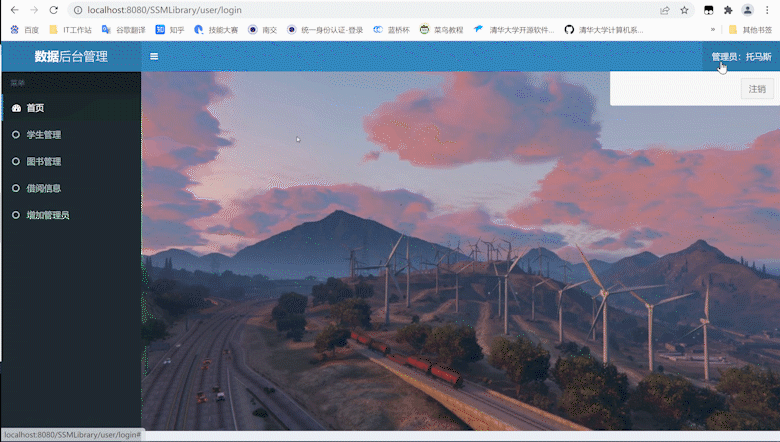Open the GitHub 清华大学计算机系 bookmark
The height and width of the screenshot is (442, 780).
(x=604, y=30)
